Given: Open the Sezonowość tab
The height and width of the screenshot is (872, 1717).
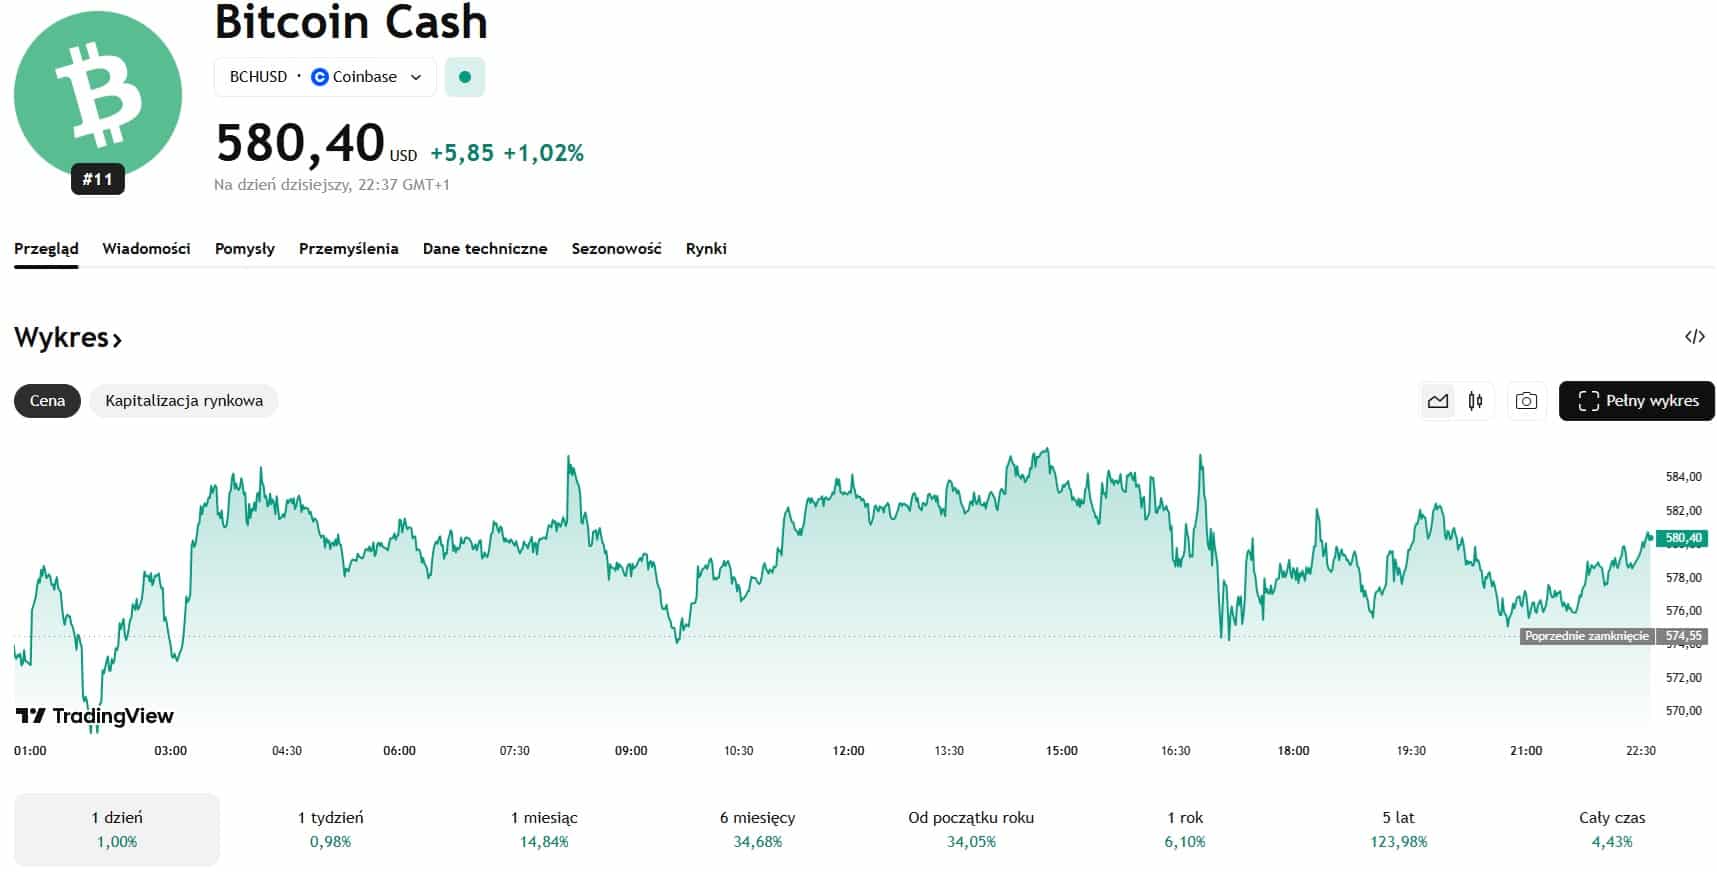Looking at the screenshot, I should tap(616, 249).
